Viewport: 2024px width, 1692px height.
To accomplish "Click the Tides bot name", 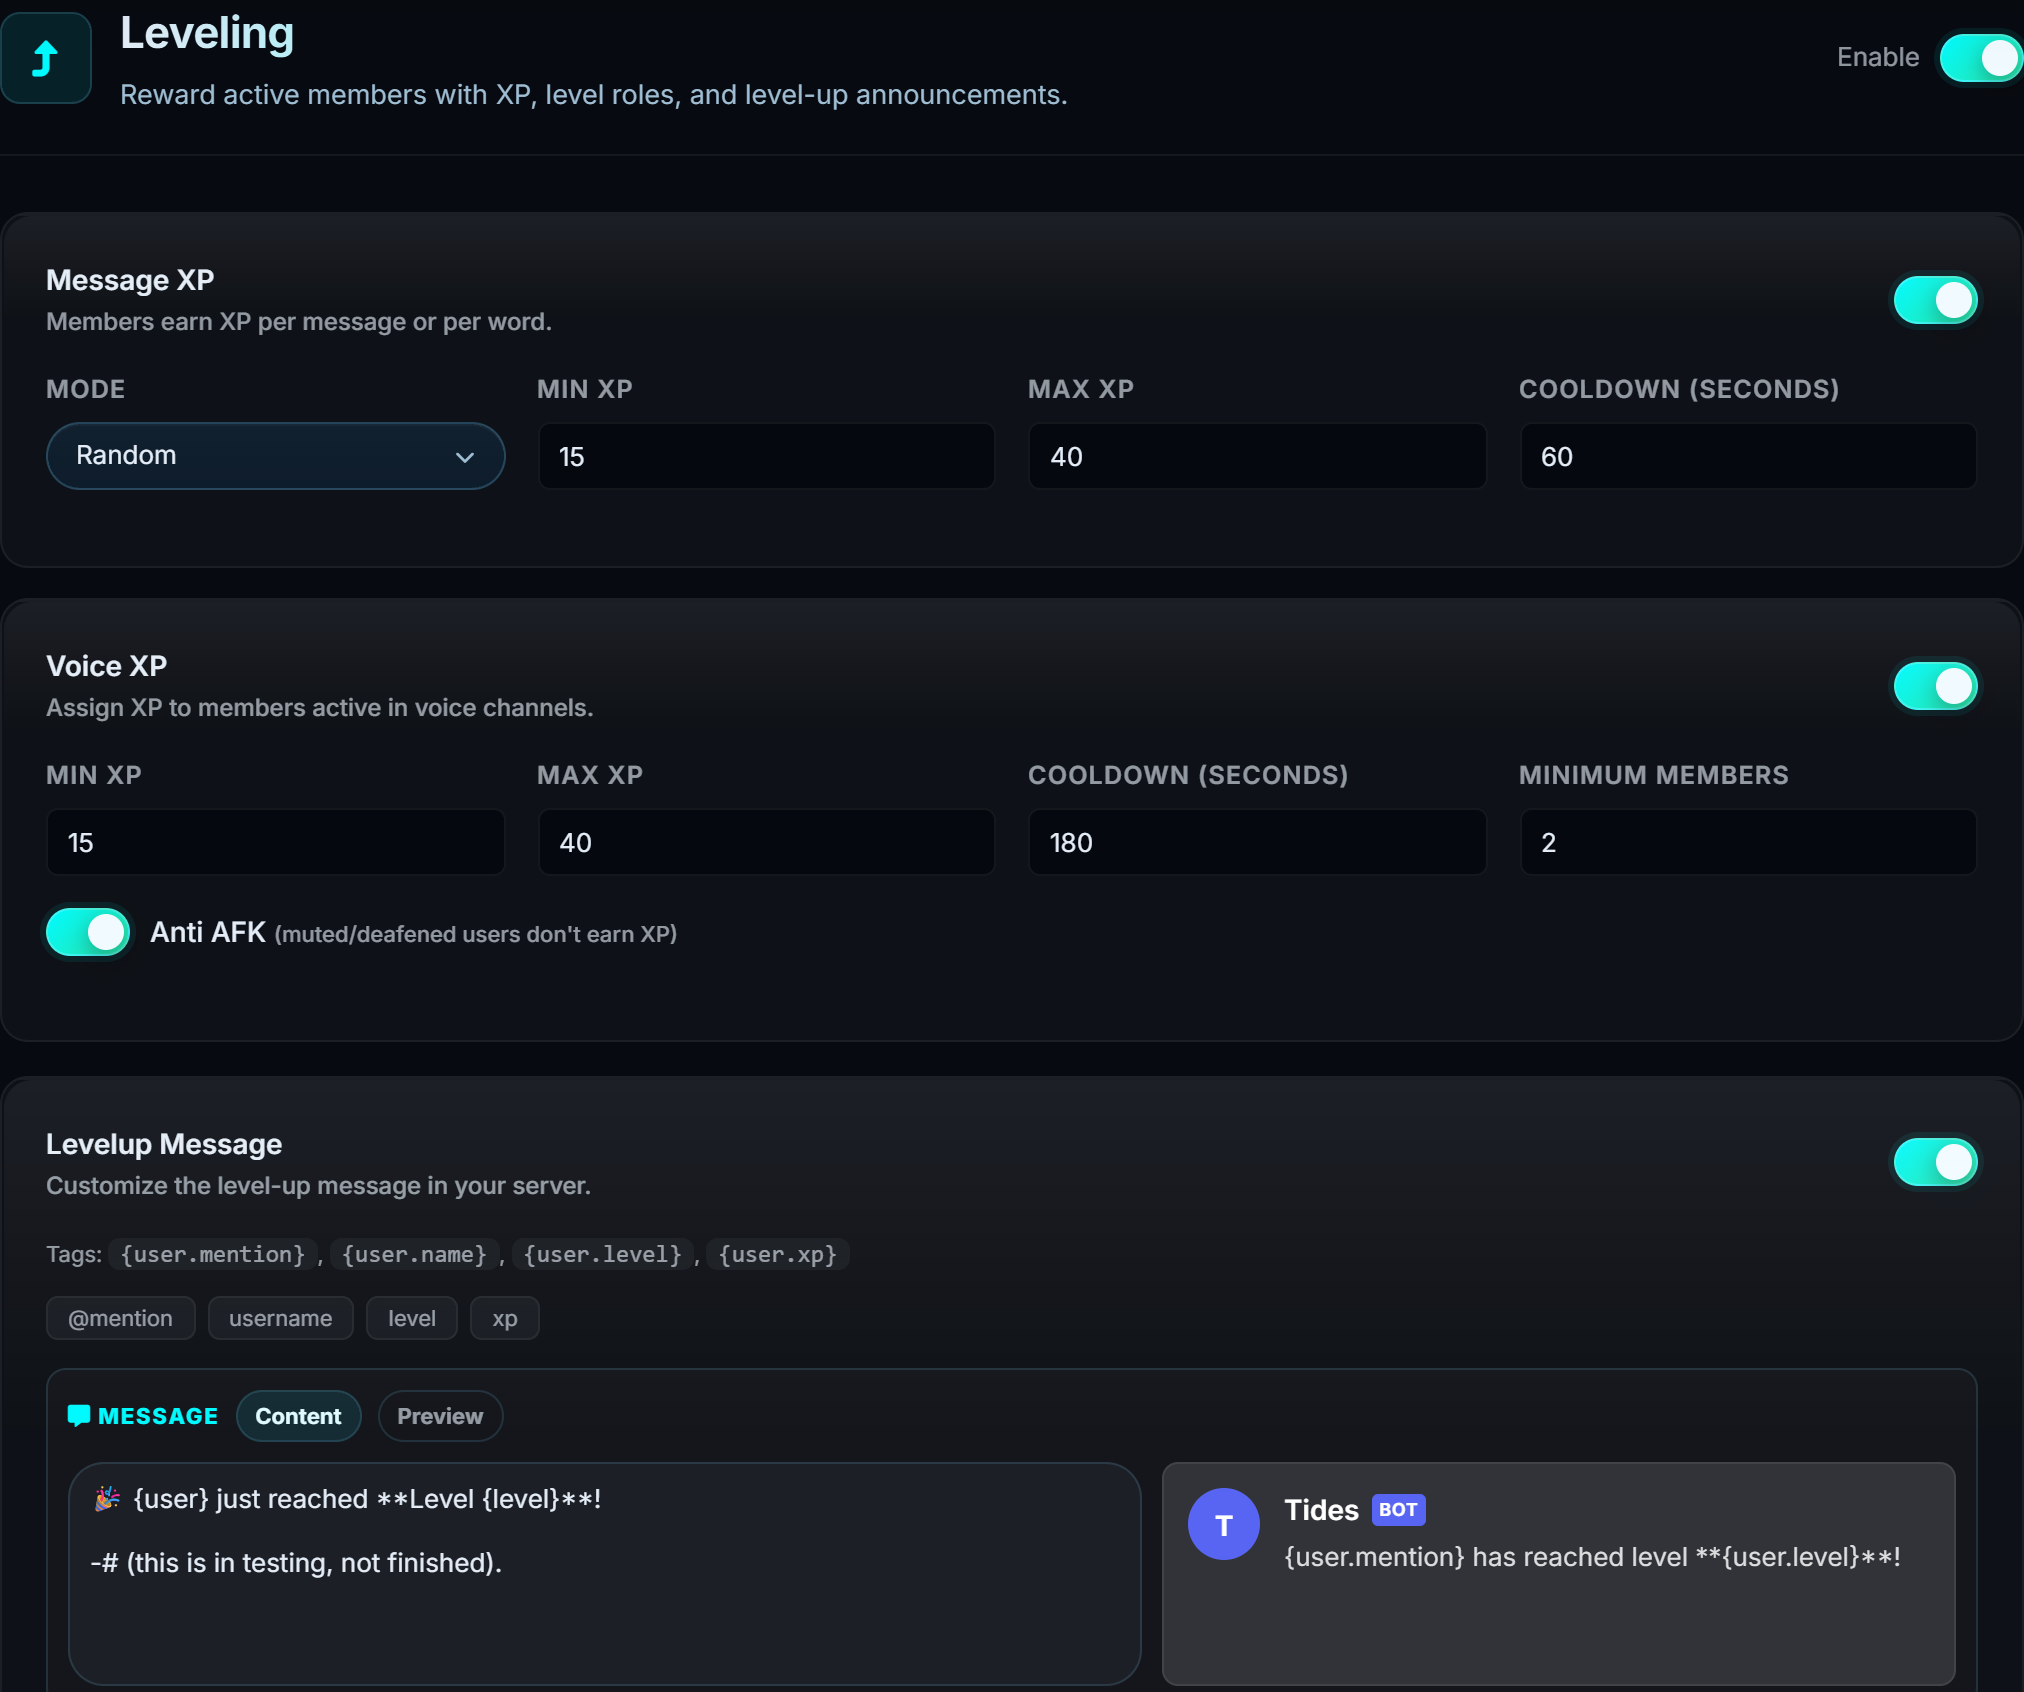I will pos(1321,1510).
